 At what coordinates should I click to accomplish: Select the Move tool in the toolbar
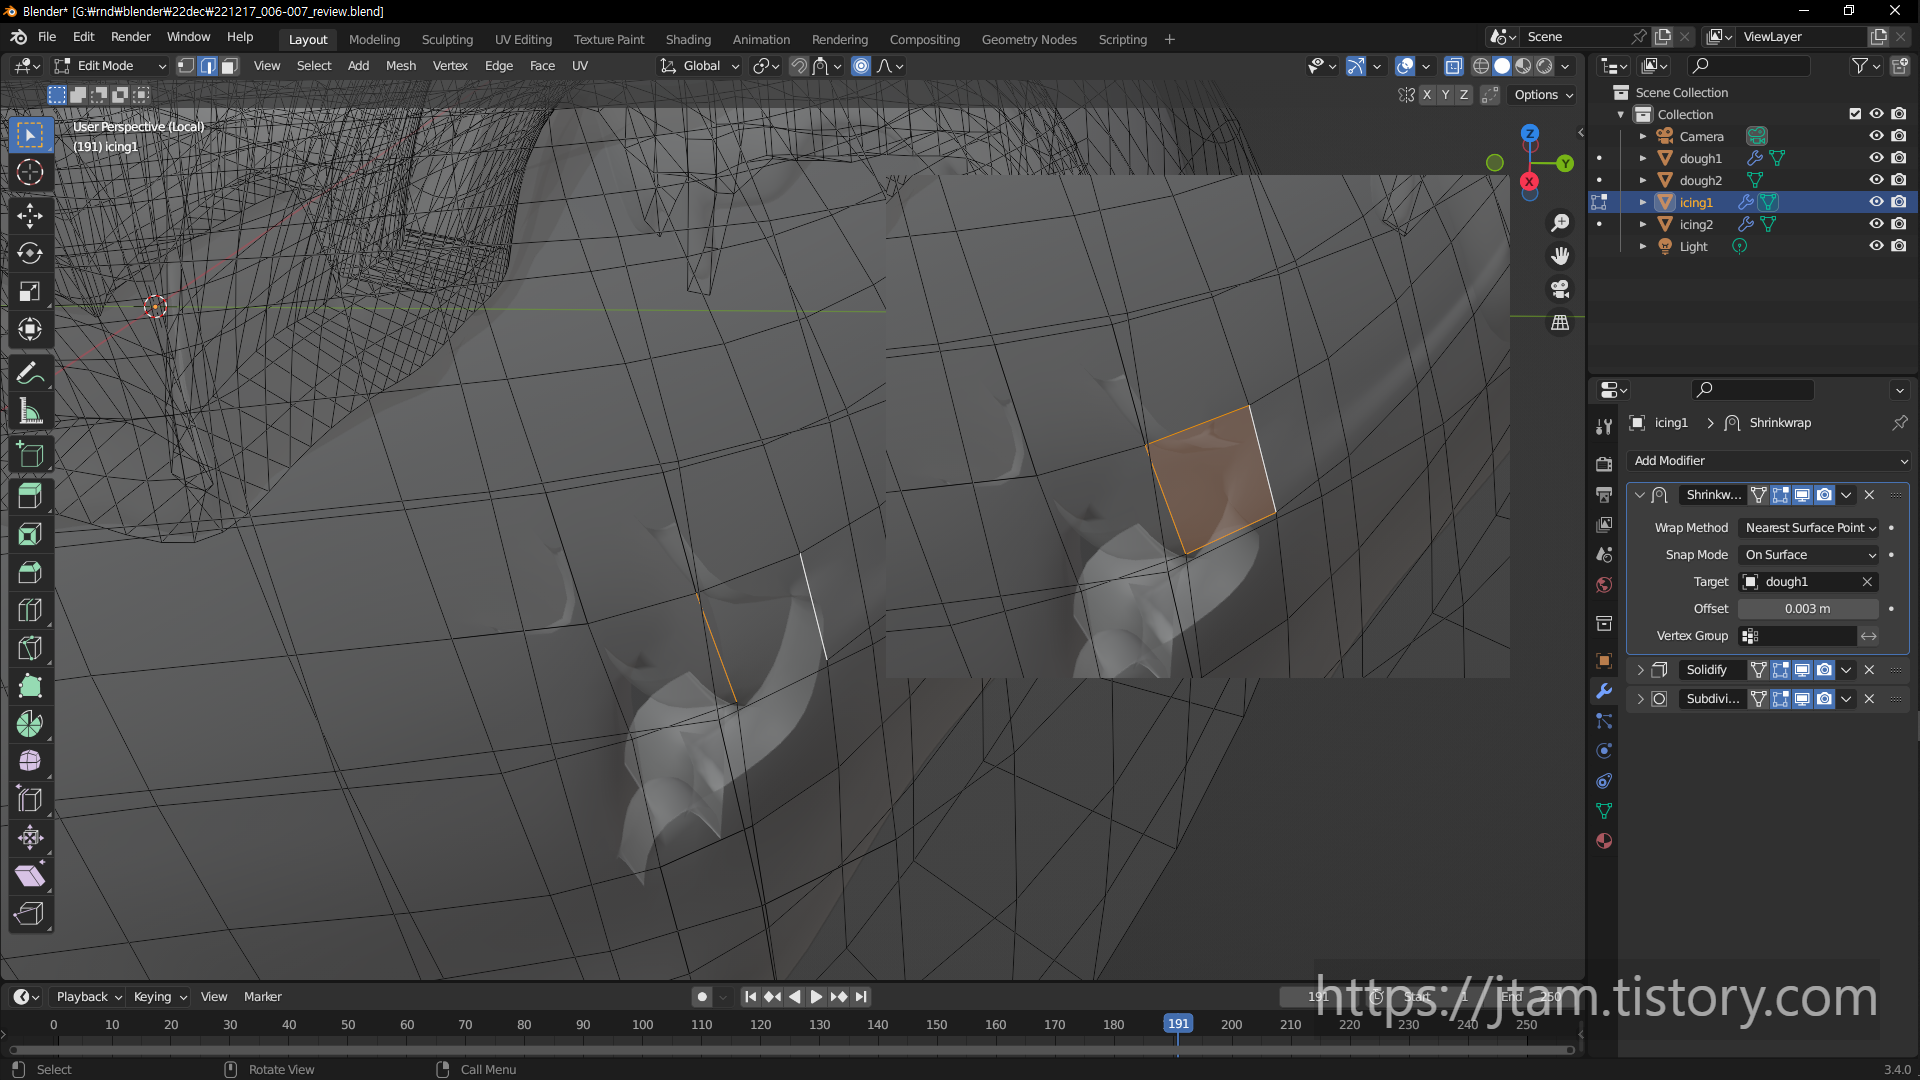click(30, 215)
